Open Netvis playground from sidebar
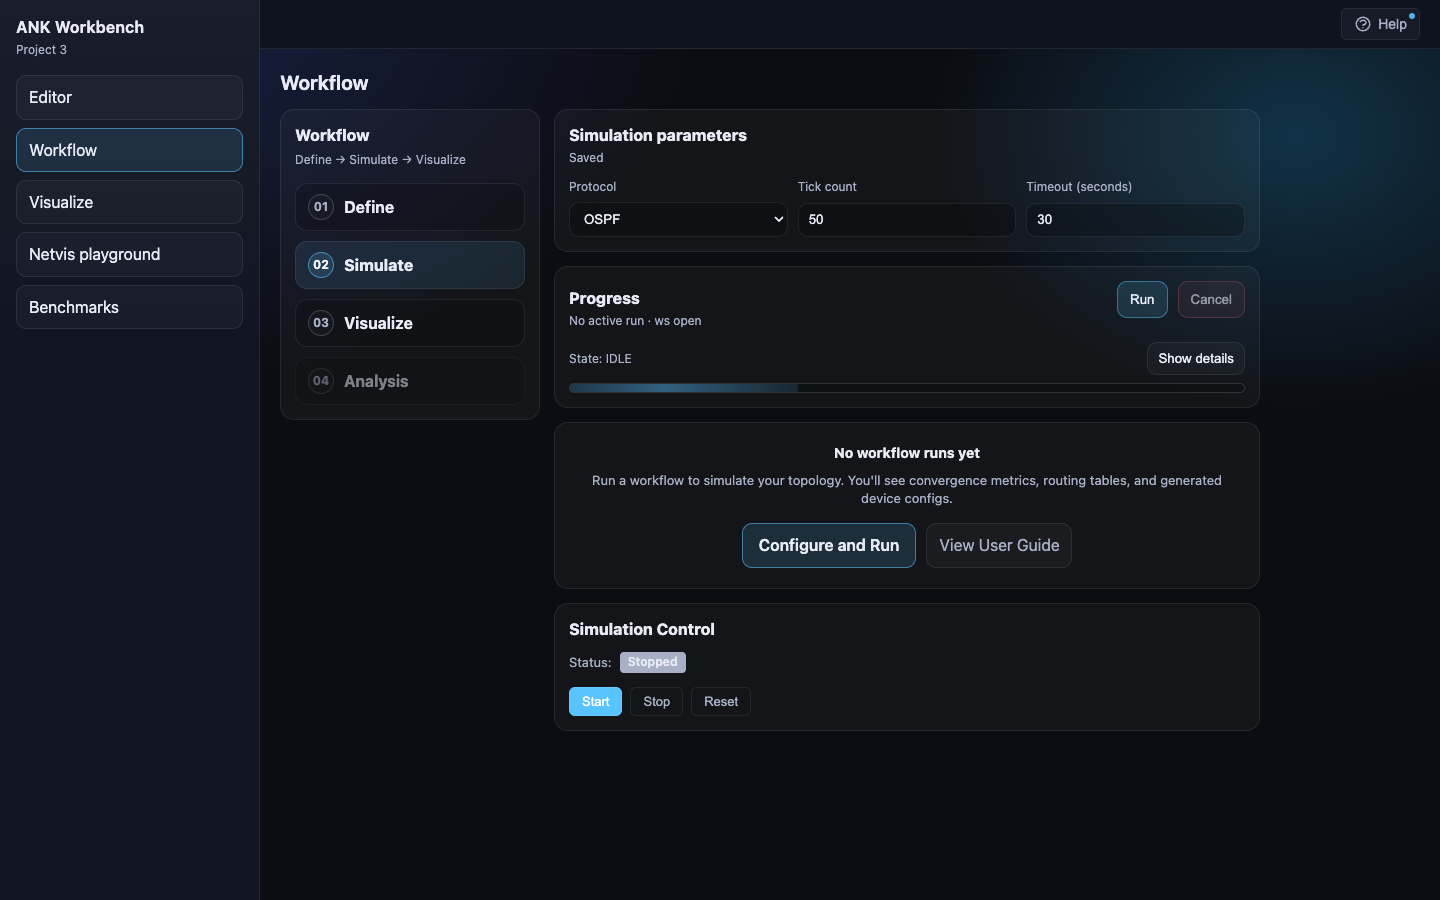Viewport: 1440px width, 900px height. point(129,254)
